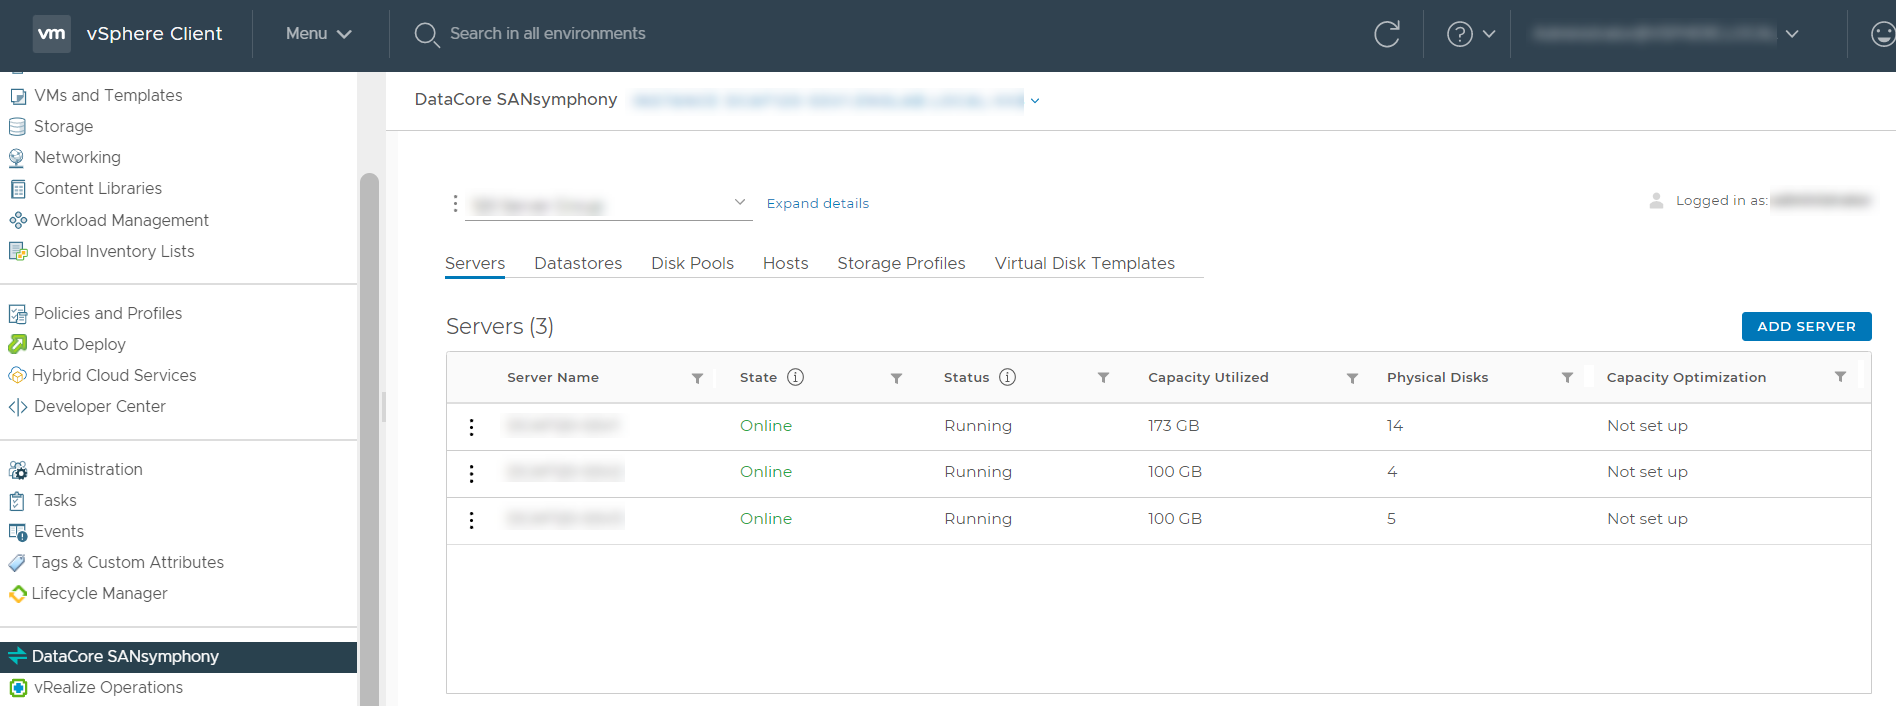
Task: Open Content Libraries
Action: coord(97,189)
